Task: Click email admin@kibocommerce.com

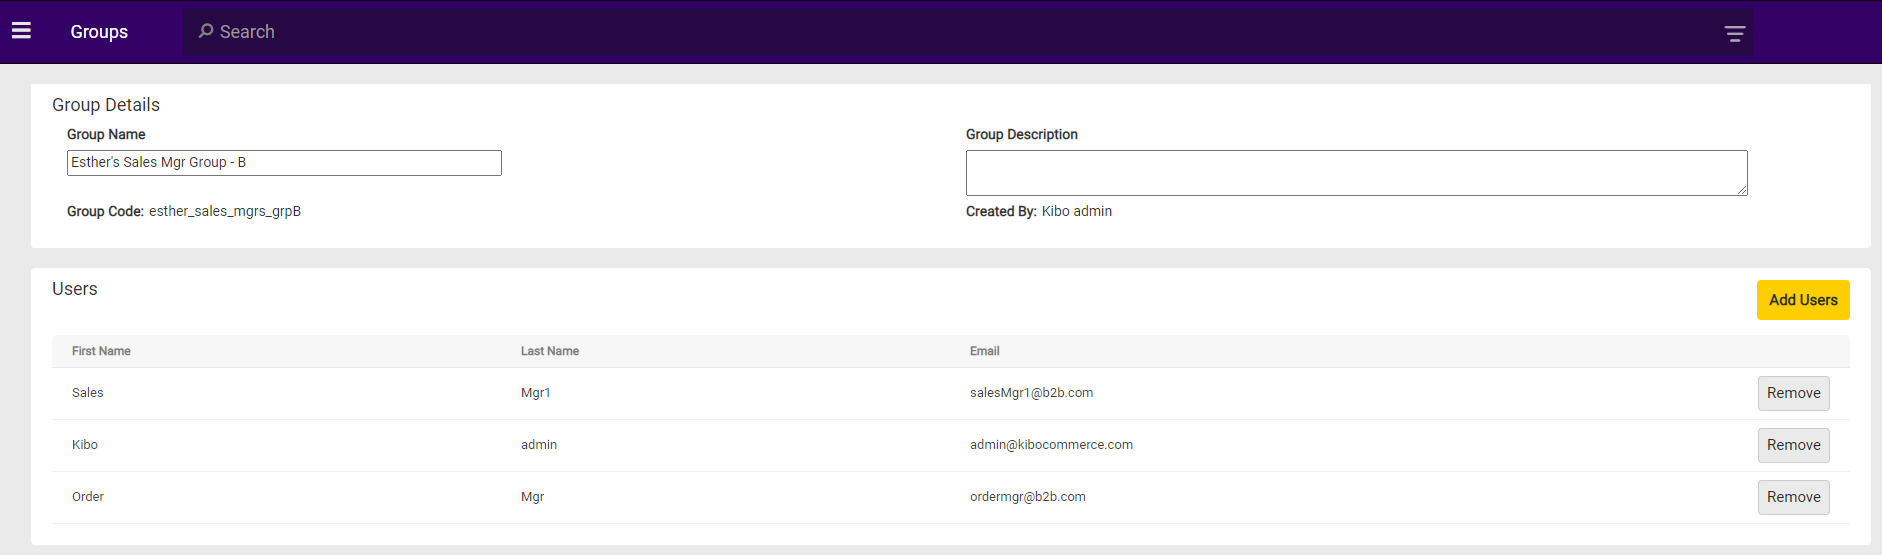Action: [1051, 445]
